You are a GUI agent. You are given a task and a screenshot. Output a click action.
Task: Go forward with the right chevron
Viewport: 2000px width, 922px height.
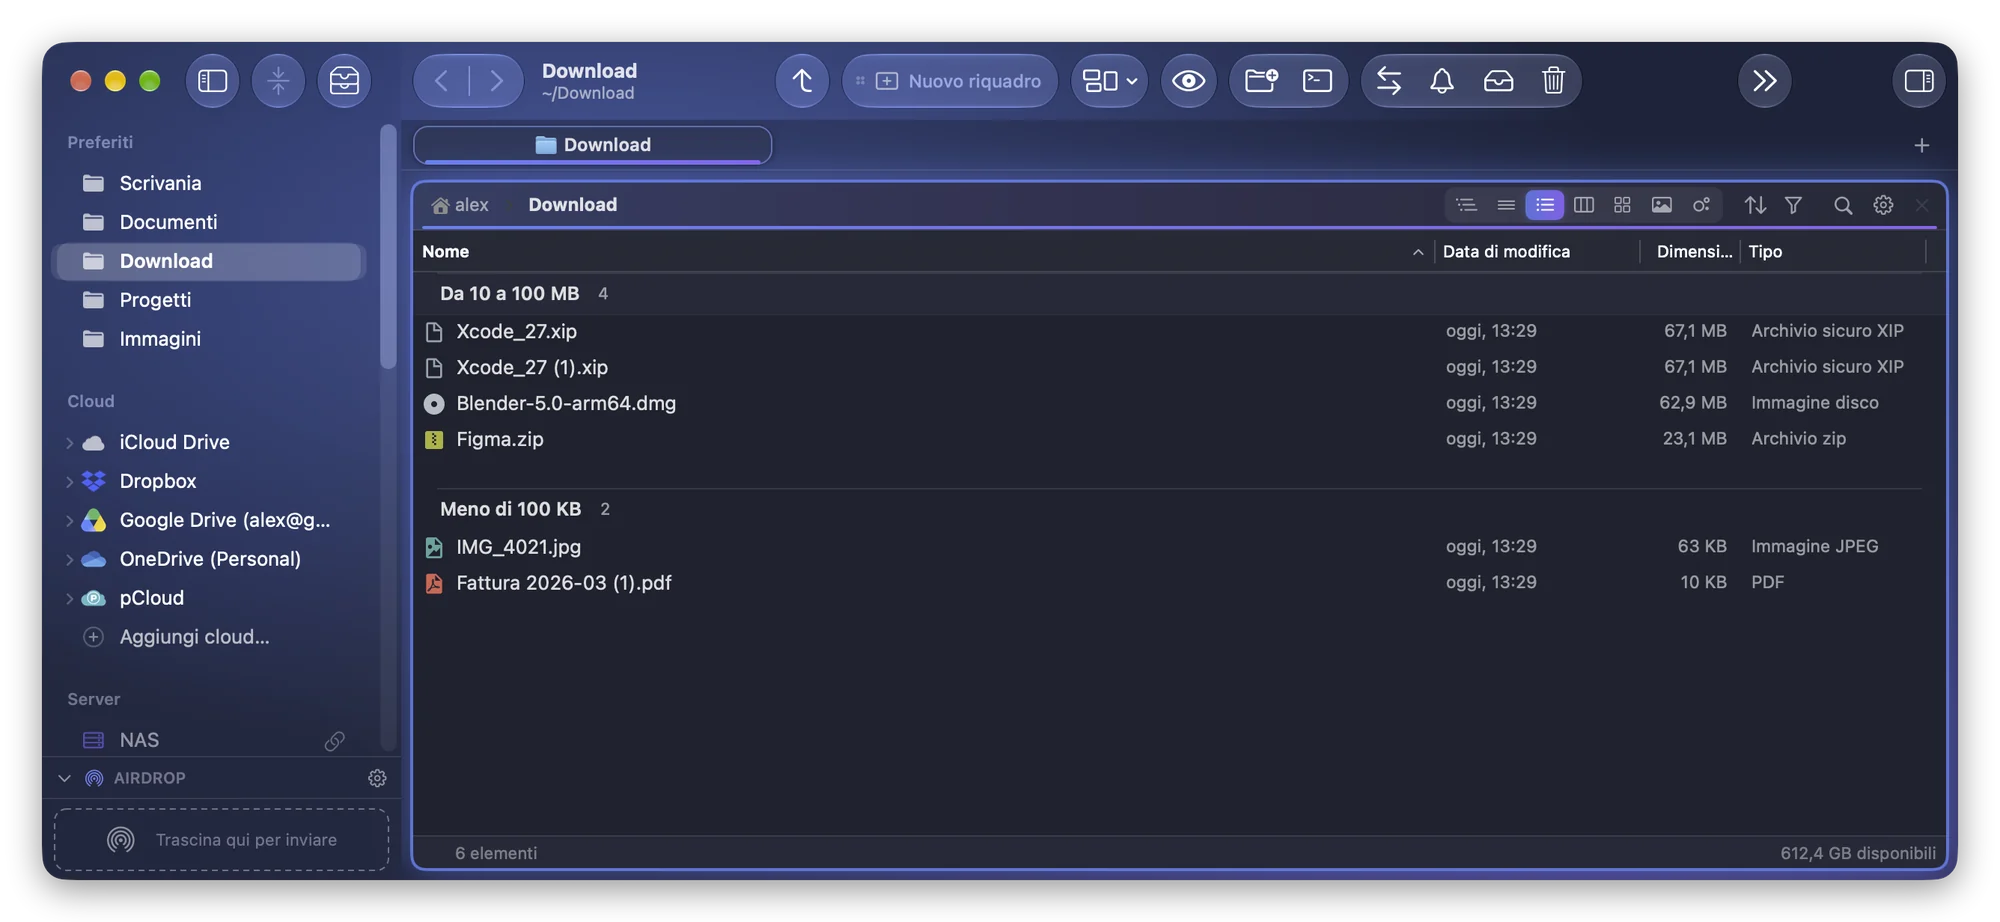496,81
